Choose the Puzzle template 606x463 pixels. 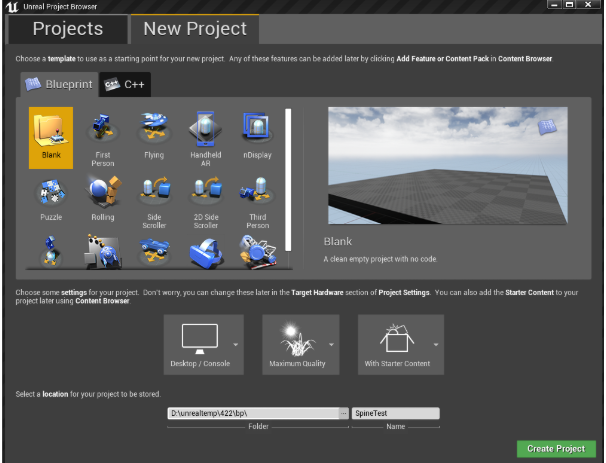tap(51, 200)
